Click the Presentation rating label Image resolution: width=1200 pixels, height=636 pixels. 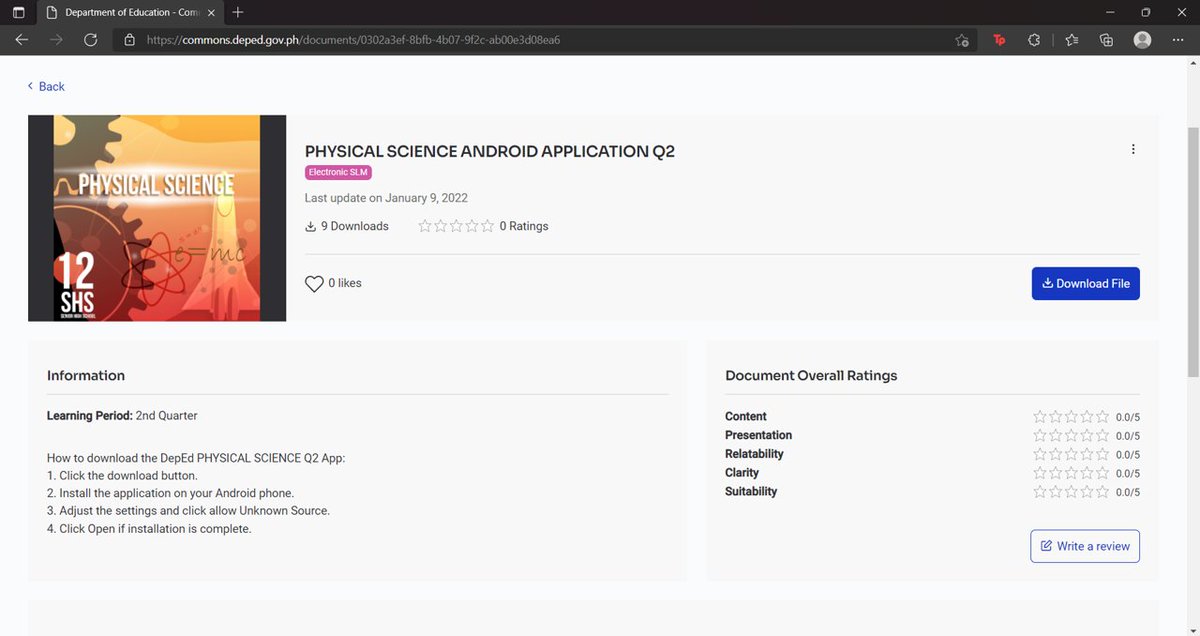pos(758,435)
